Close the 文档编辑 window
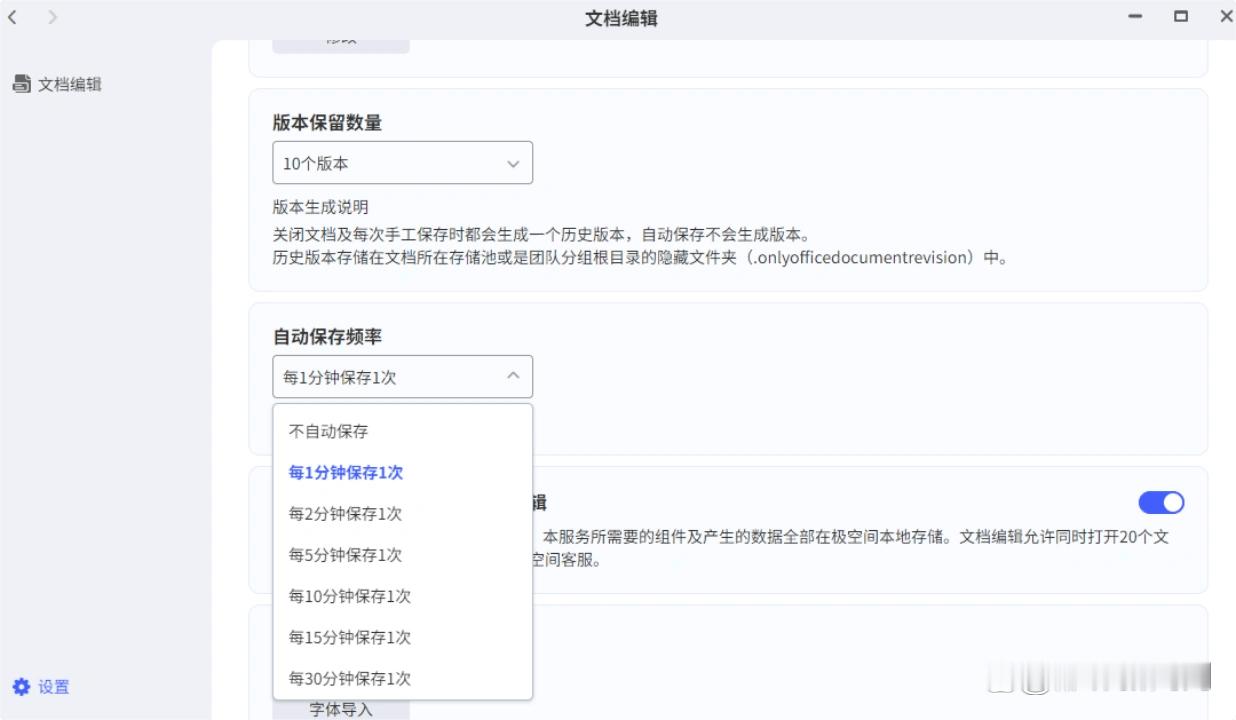This screenshot has width=1236, height=720. [x=1226, y=17]
